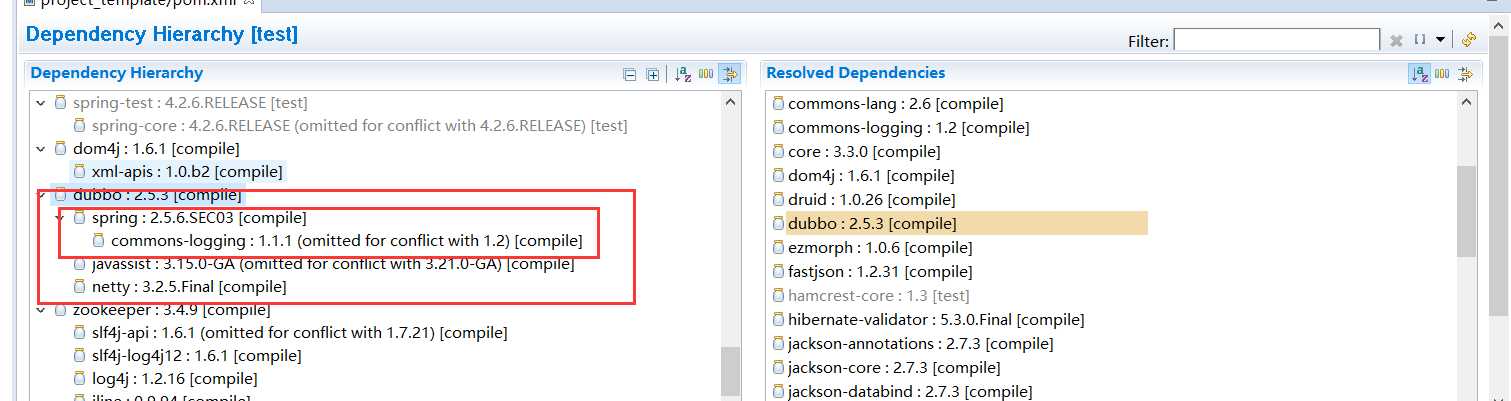The image size is (1511, 401).
Task: Clear the Filter text with X icon
Action: coord(1396,40)
